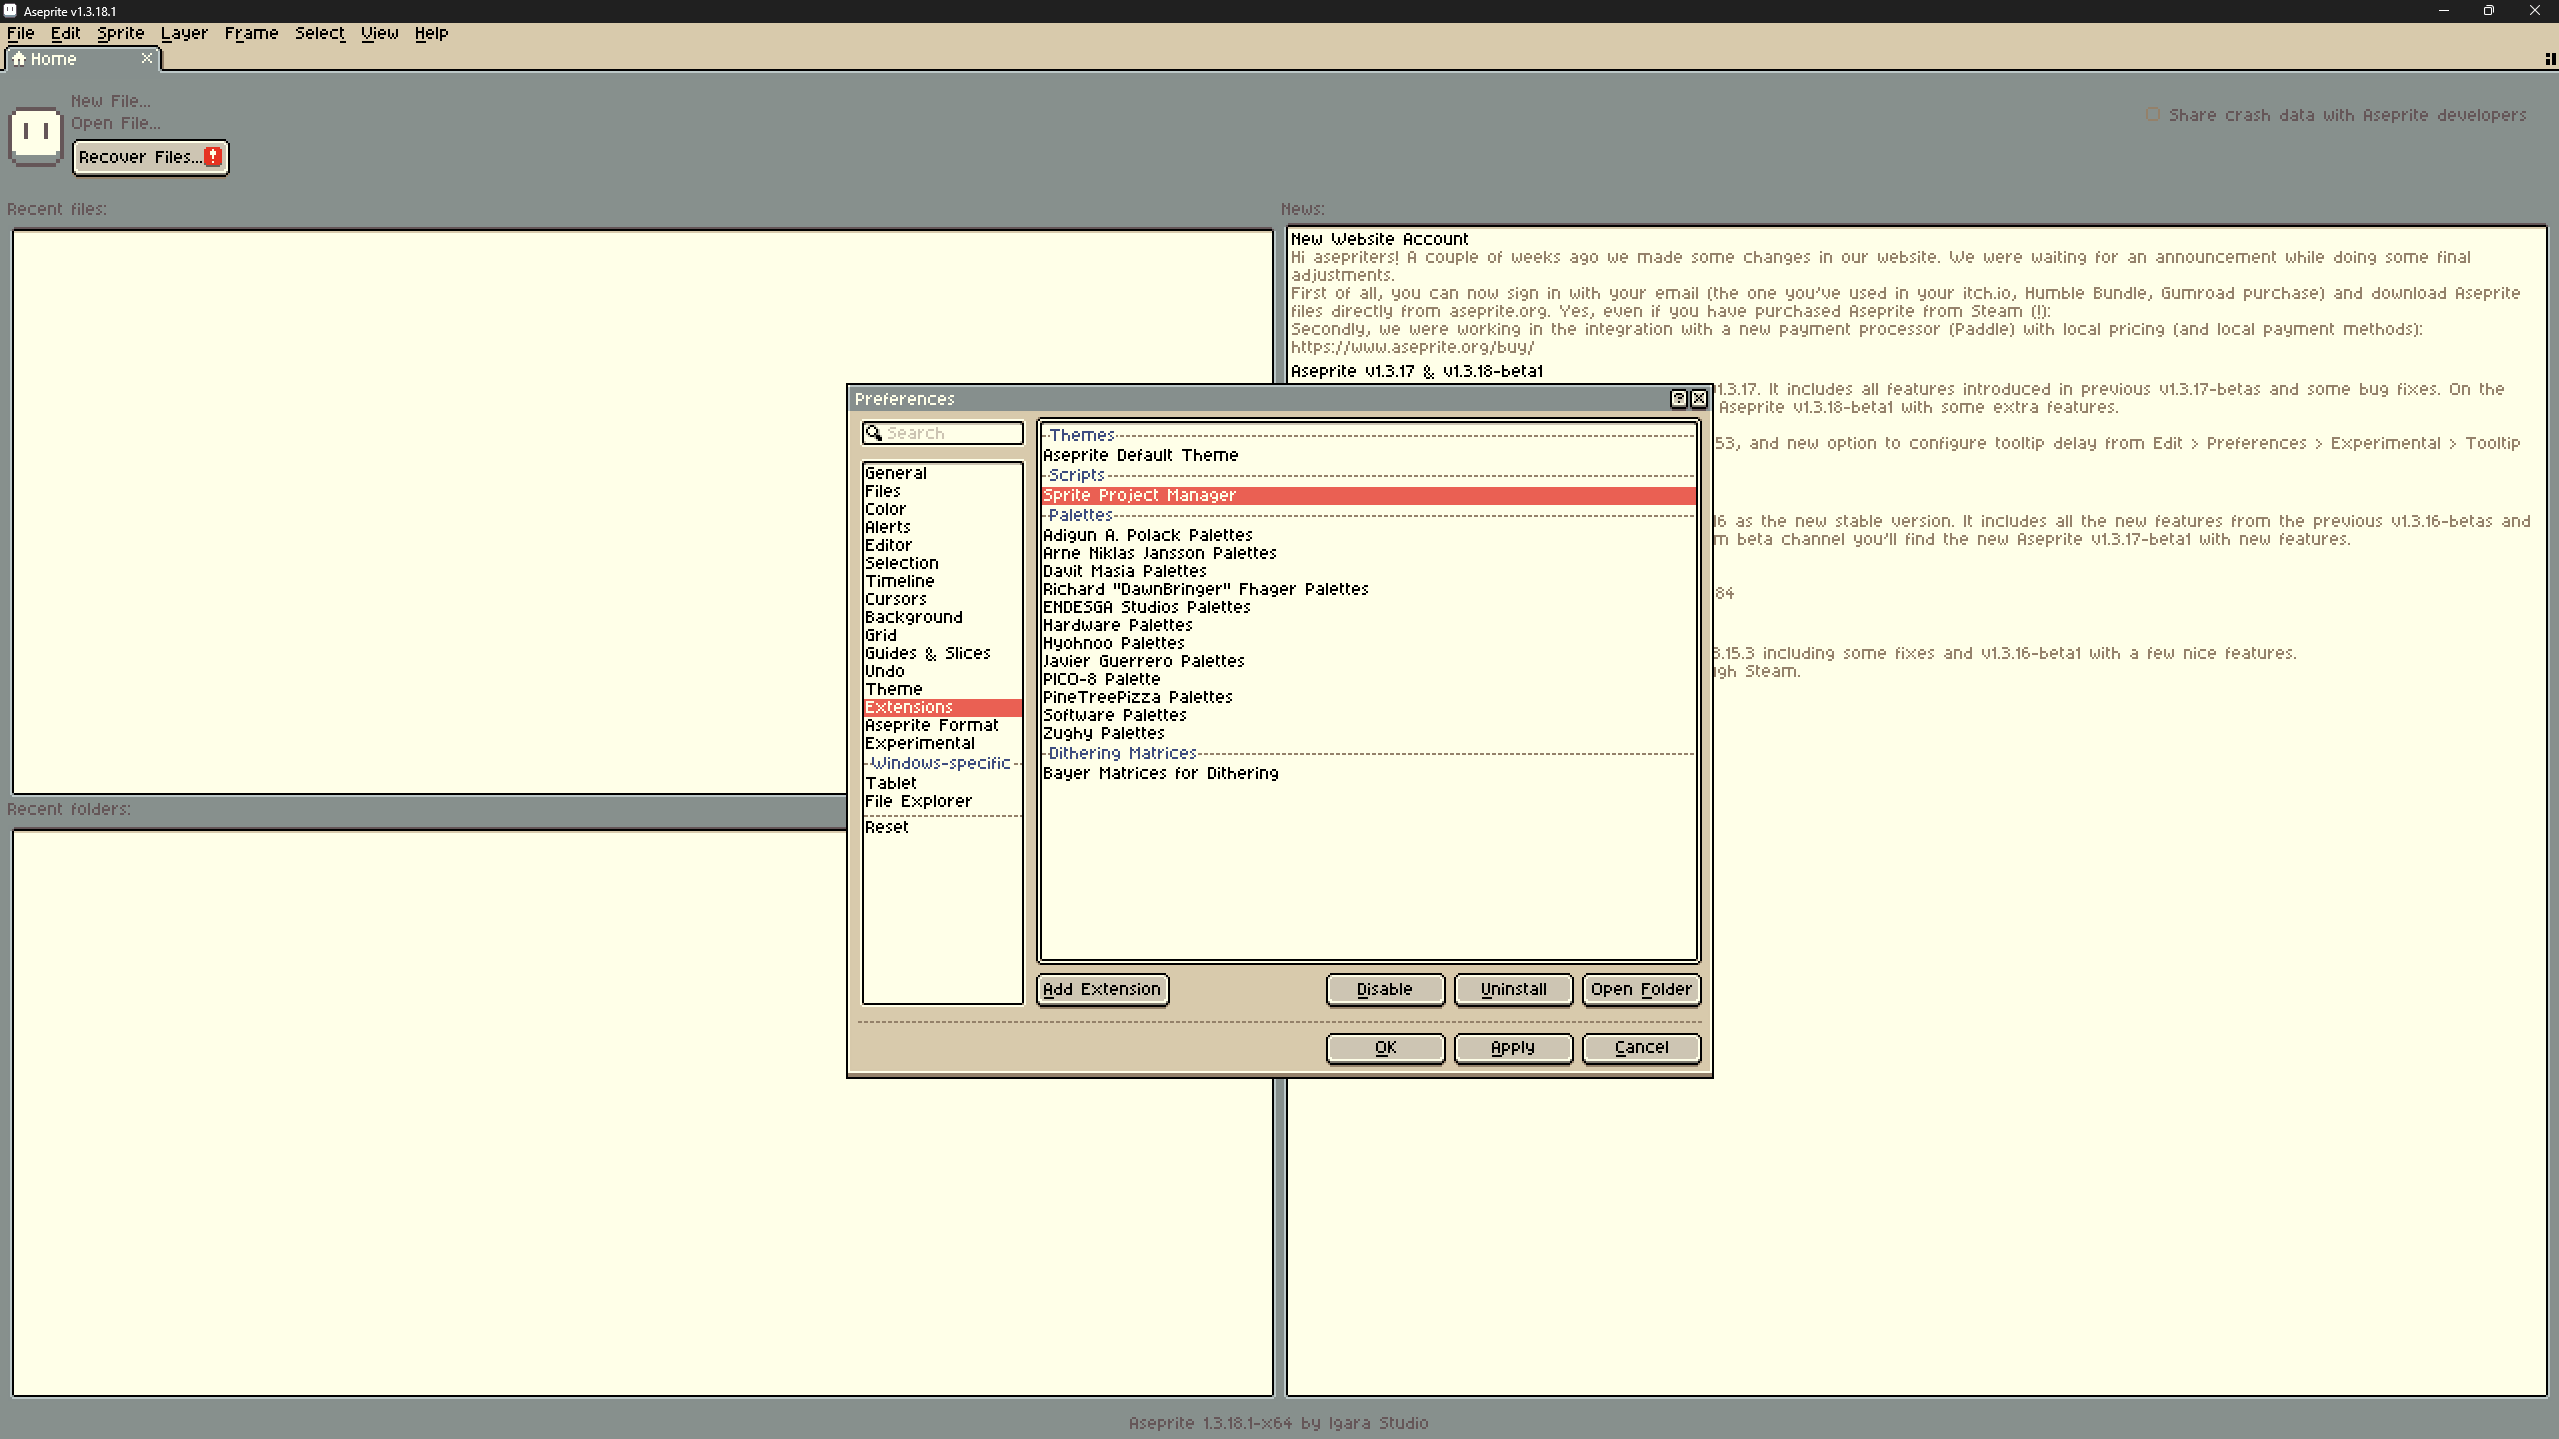The height and width of the screenshot is (1439, 2559).
Task: Select the Background preferences section
Action: tap(942, 617)
